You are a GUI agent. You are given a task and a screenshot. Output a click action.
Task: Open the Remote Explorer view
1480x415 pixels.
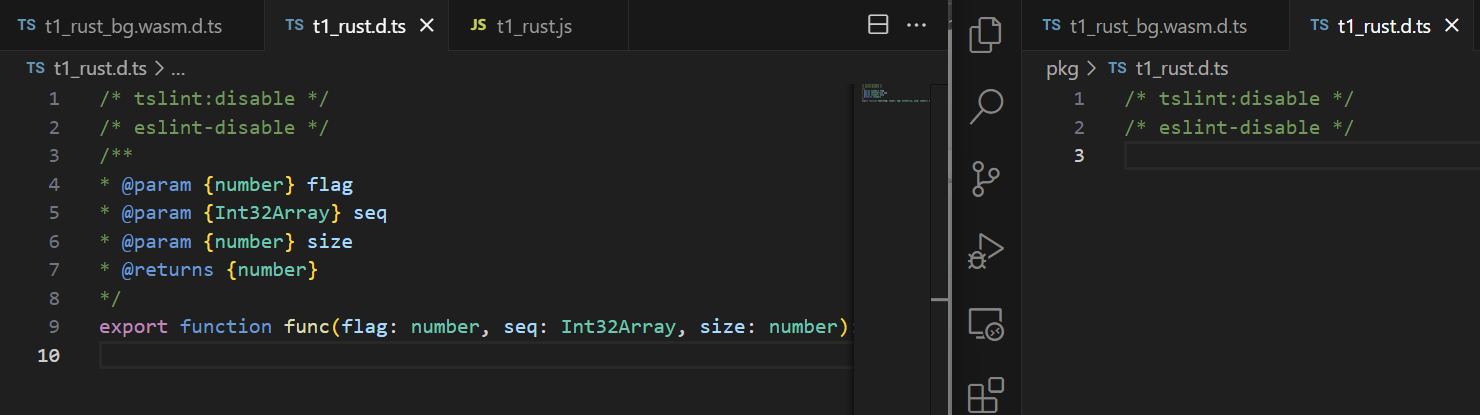986,324
